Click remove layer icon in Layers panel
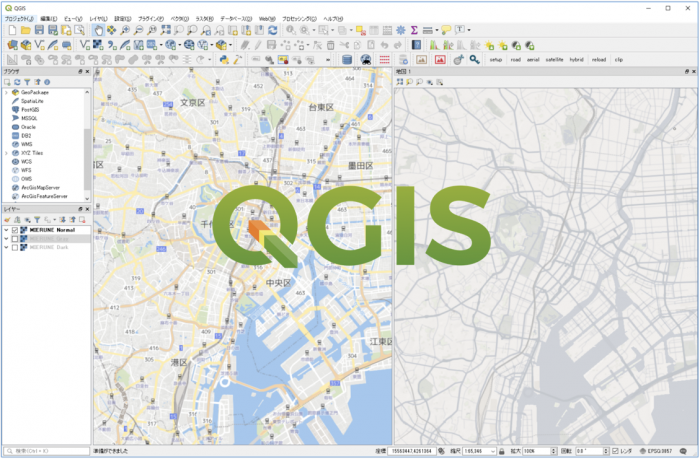 [x=82, y=220]
